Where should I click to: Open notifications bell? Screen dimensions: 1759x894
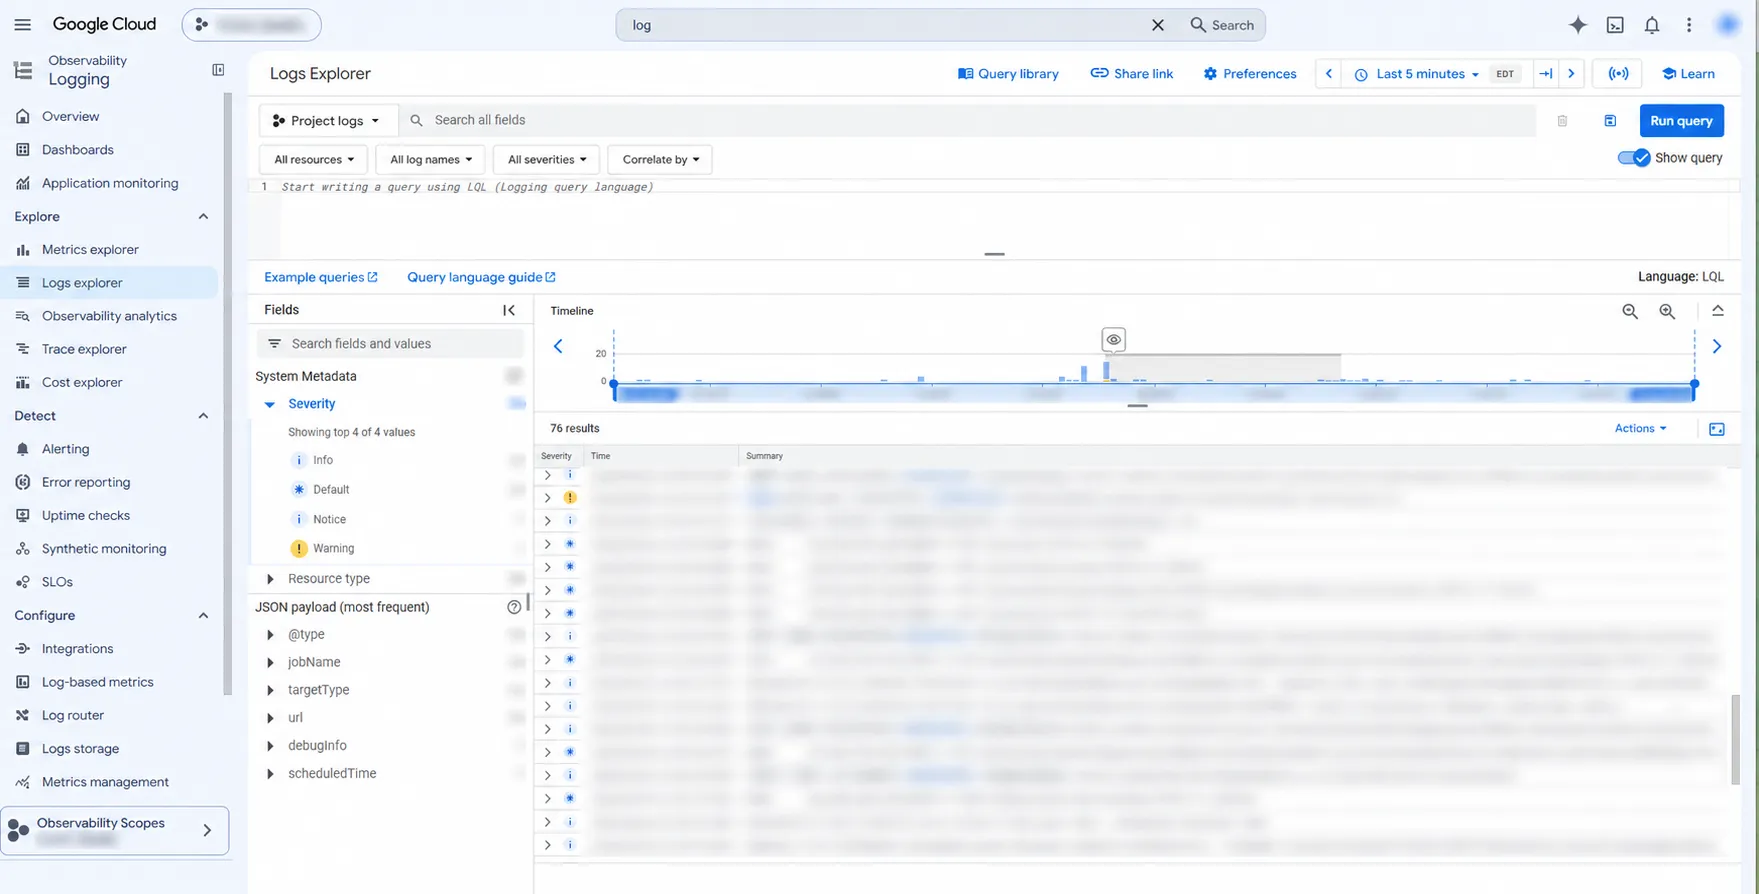[1652, 25]
